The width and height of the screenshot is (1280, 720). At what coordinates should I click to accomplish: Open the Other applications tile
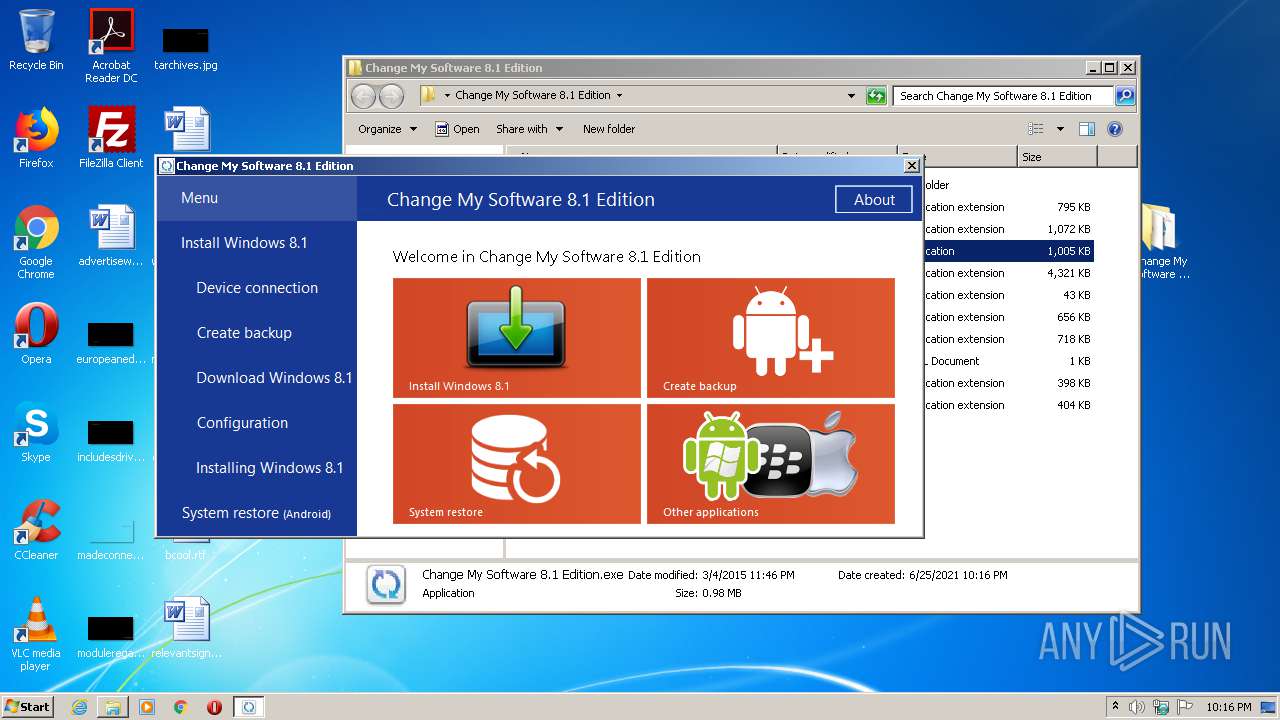tap(770, 464)
